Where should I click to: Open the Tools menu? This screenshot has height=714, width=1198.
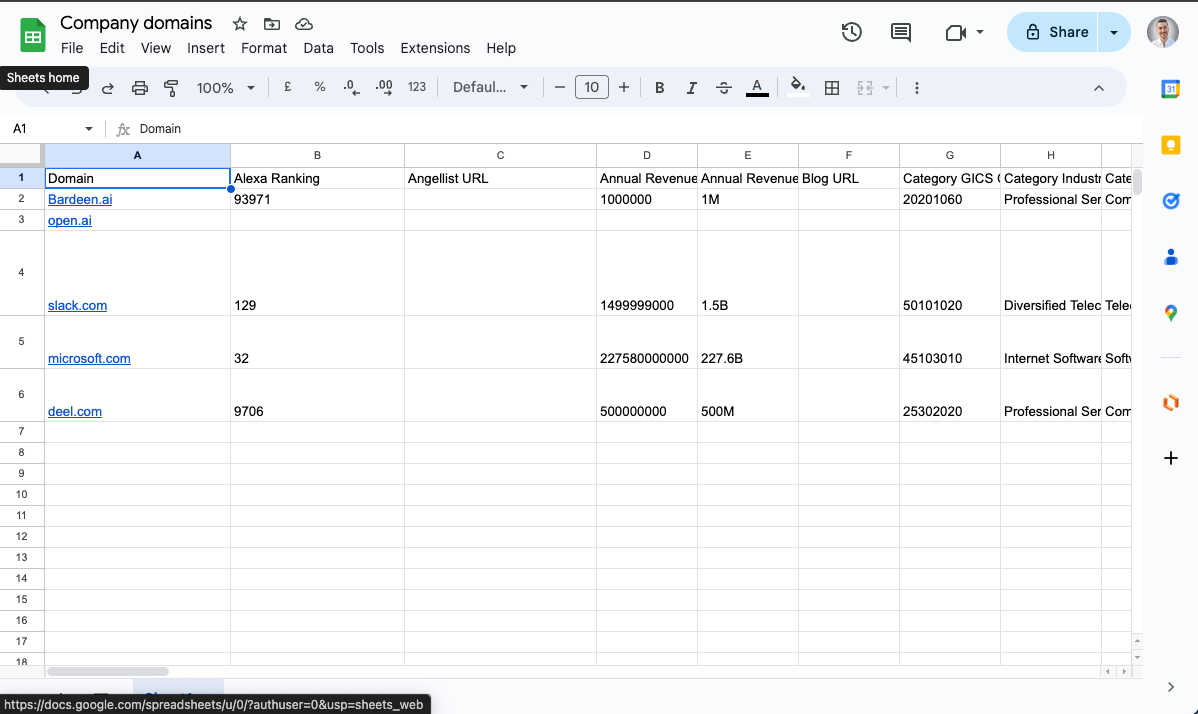point(367,48)
